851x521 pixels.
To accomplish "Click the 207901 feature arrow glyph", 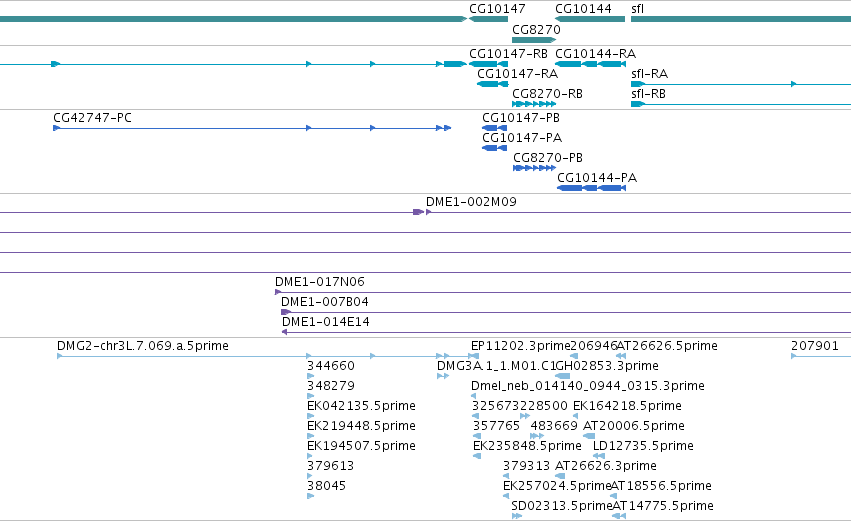I will [794, 356].
